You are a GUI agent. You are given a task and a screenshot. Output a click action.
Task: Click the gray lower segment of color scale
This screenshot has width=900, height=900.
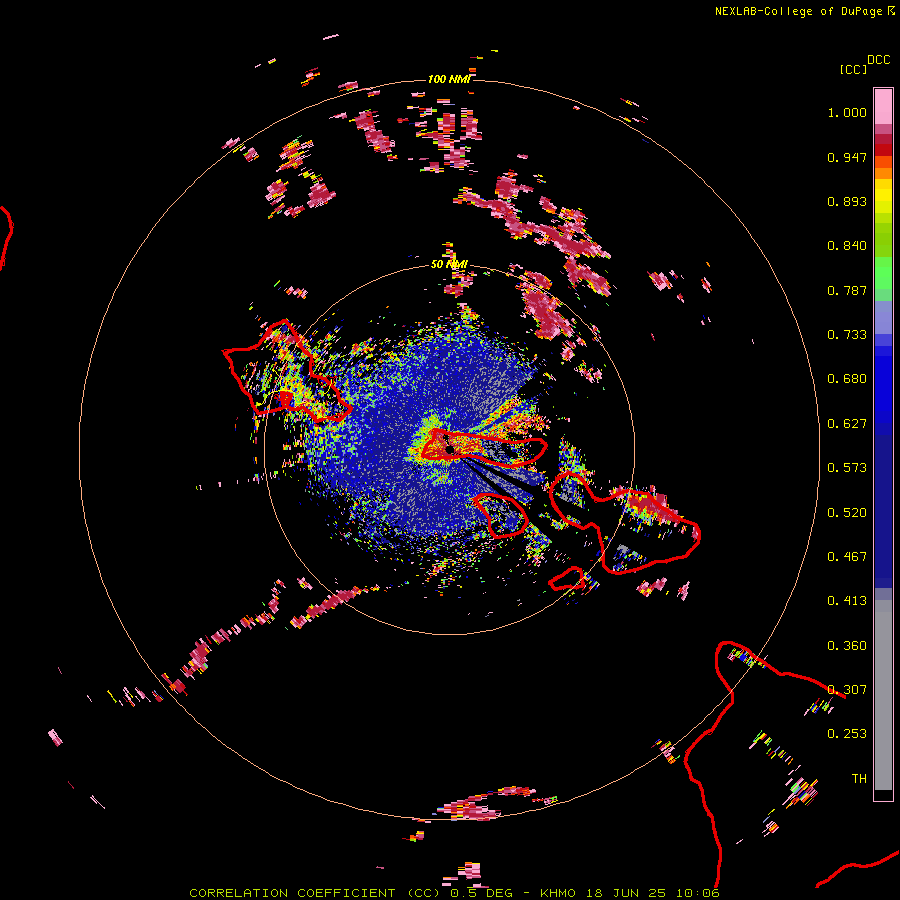point(883,695)
